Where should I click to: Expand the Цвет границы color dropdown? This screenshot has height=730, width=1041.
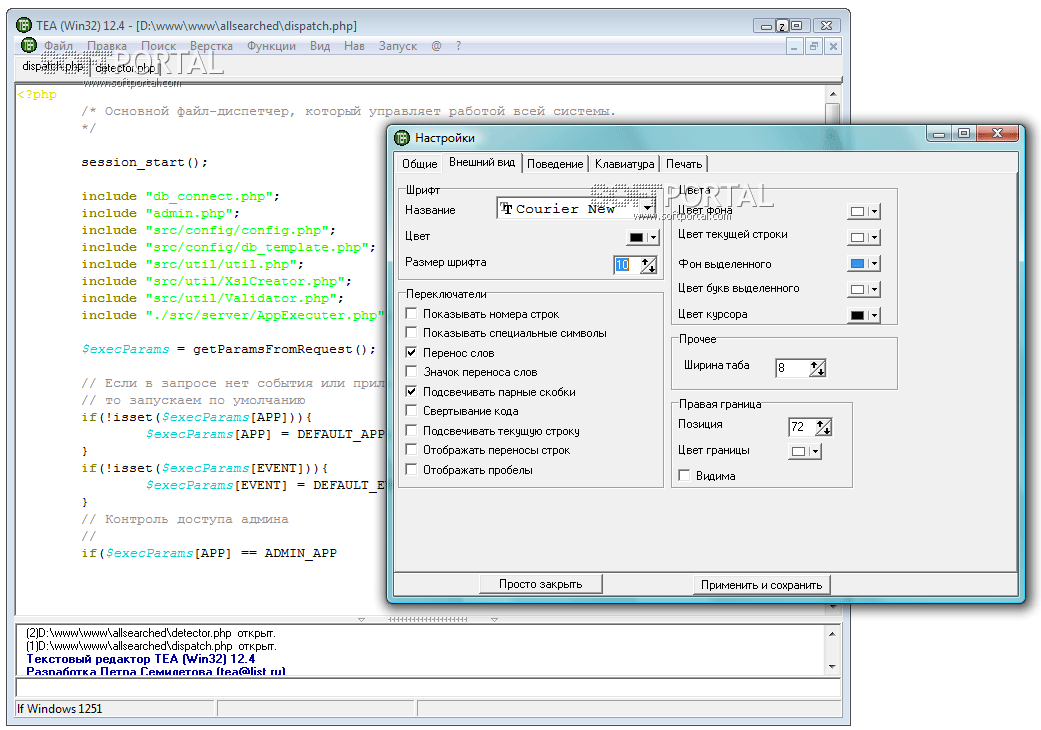(x=815, y=451)
